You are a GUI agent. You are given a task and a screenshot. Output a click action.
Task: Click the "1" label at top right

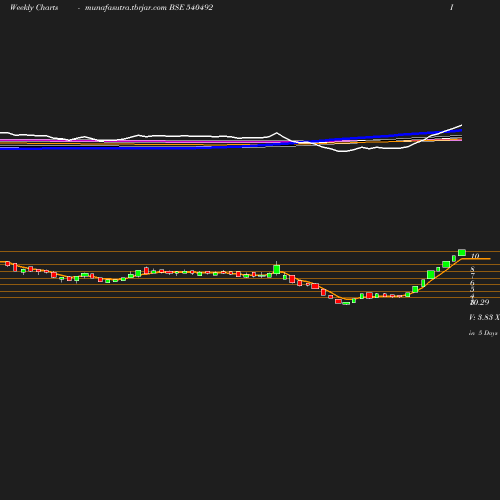[x=452, y=8]
